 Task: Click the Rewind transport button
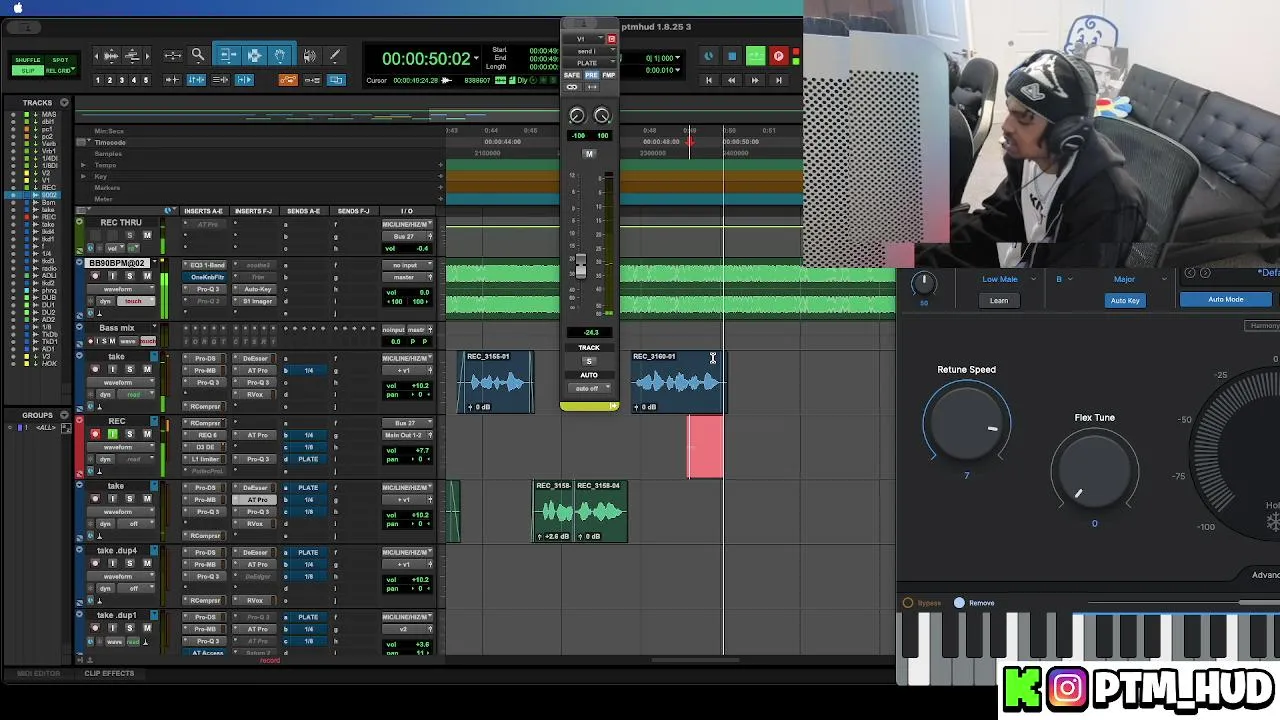click(x=731, y=80)
